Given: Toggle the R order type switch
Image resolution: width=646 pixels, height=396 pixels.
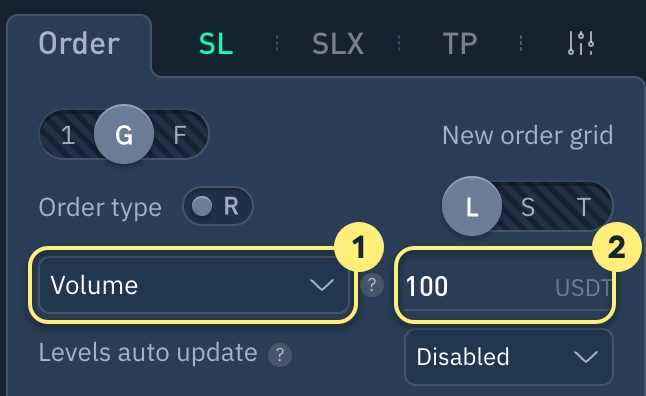Looking at the screenshot, I should tap(218, 206).
